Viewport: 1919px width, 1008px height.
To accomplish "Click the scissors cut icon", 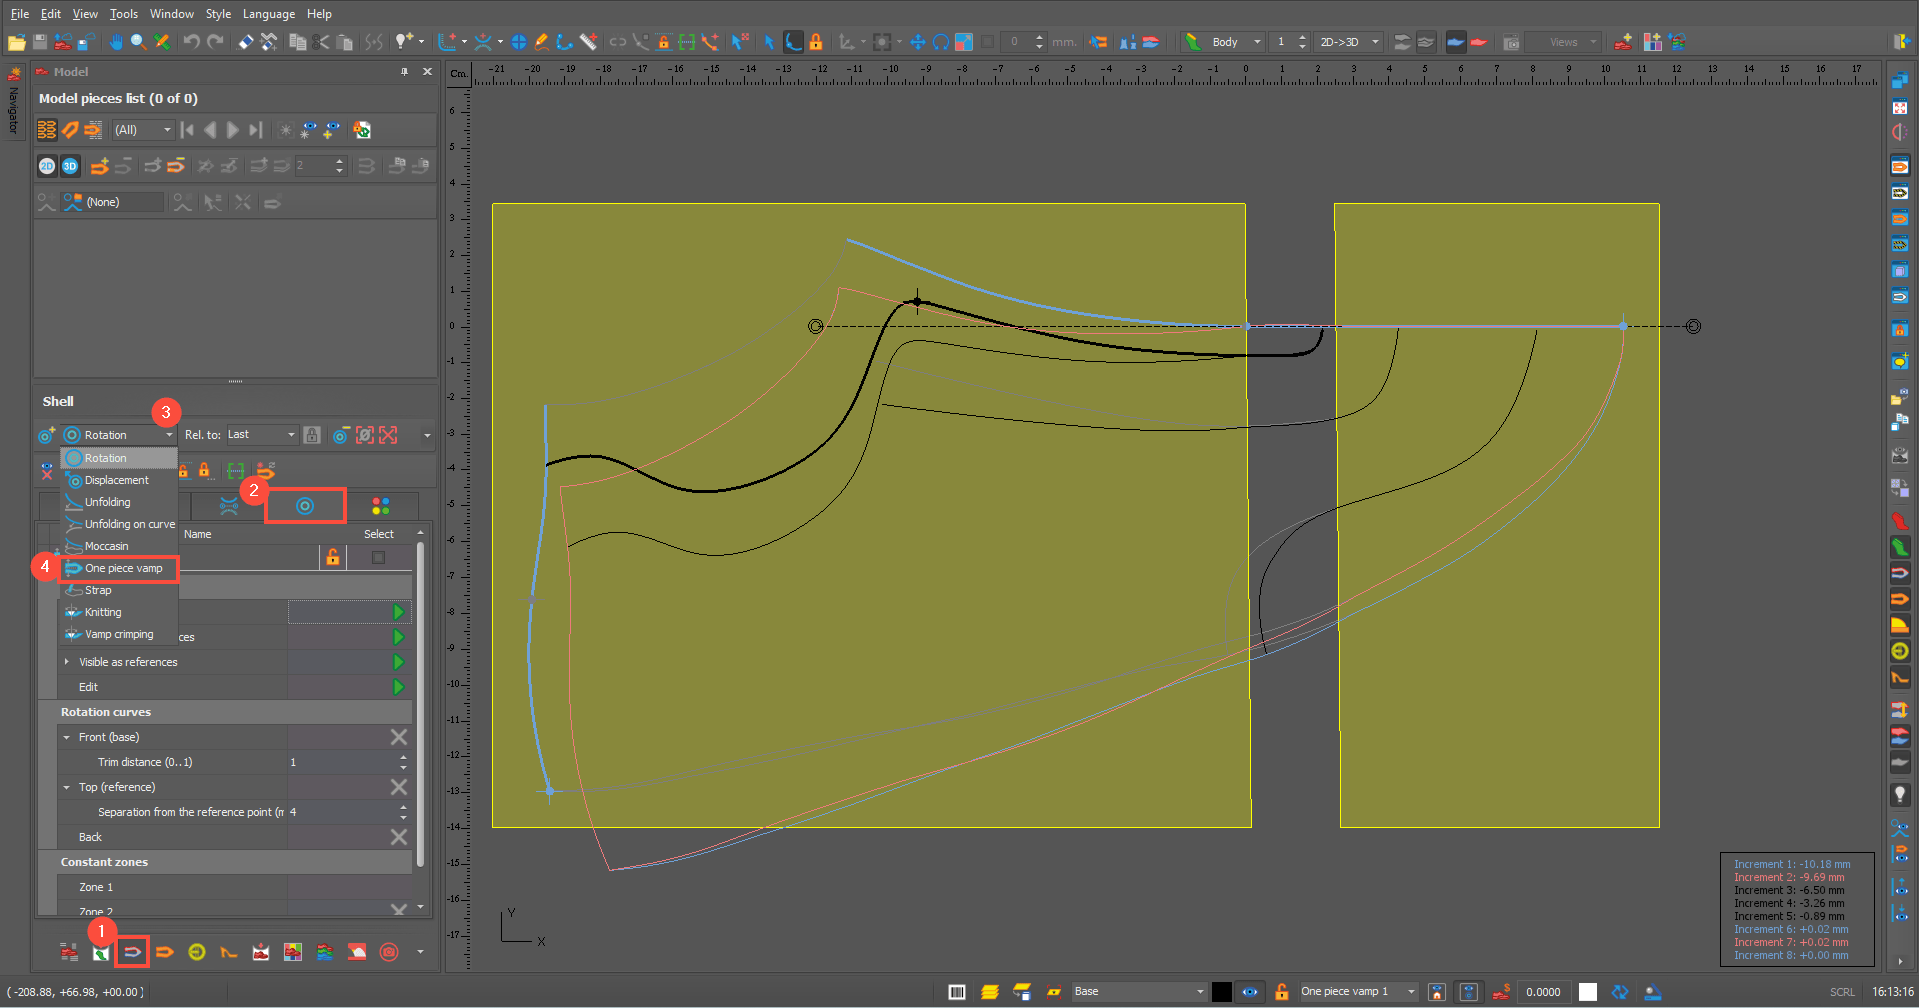I will (x=320, y=42).
